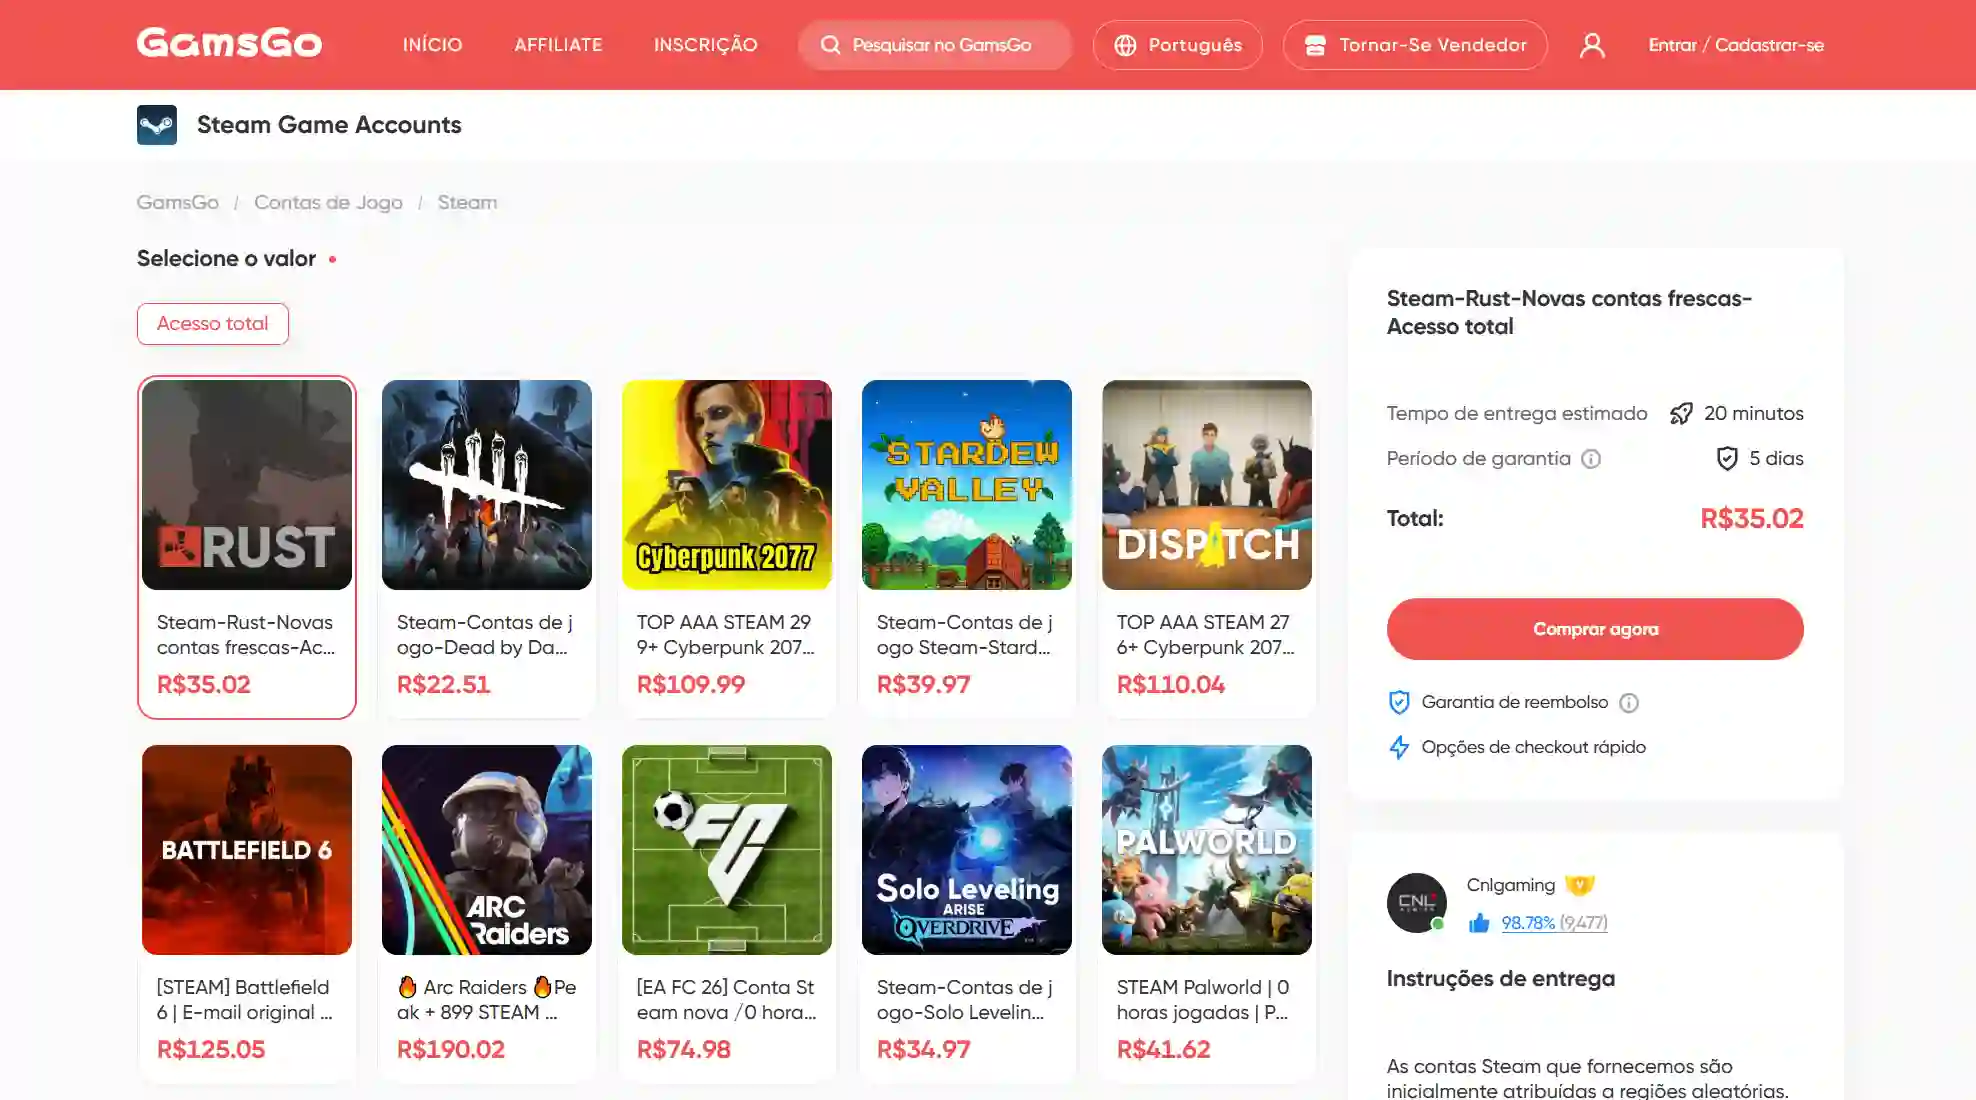Click the rocket delivery time icon
Screen dimensions: 1976x1100
tap(1682, 413)
